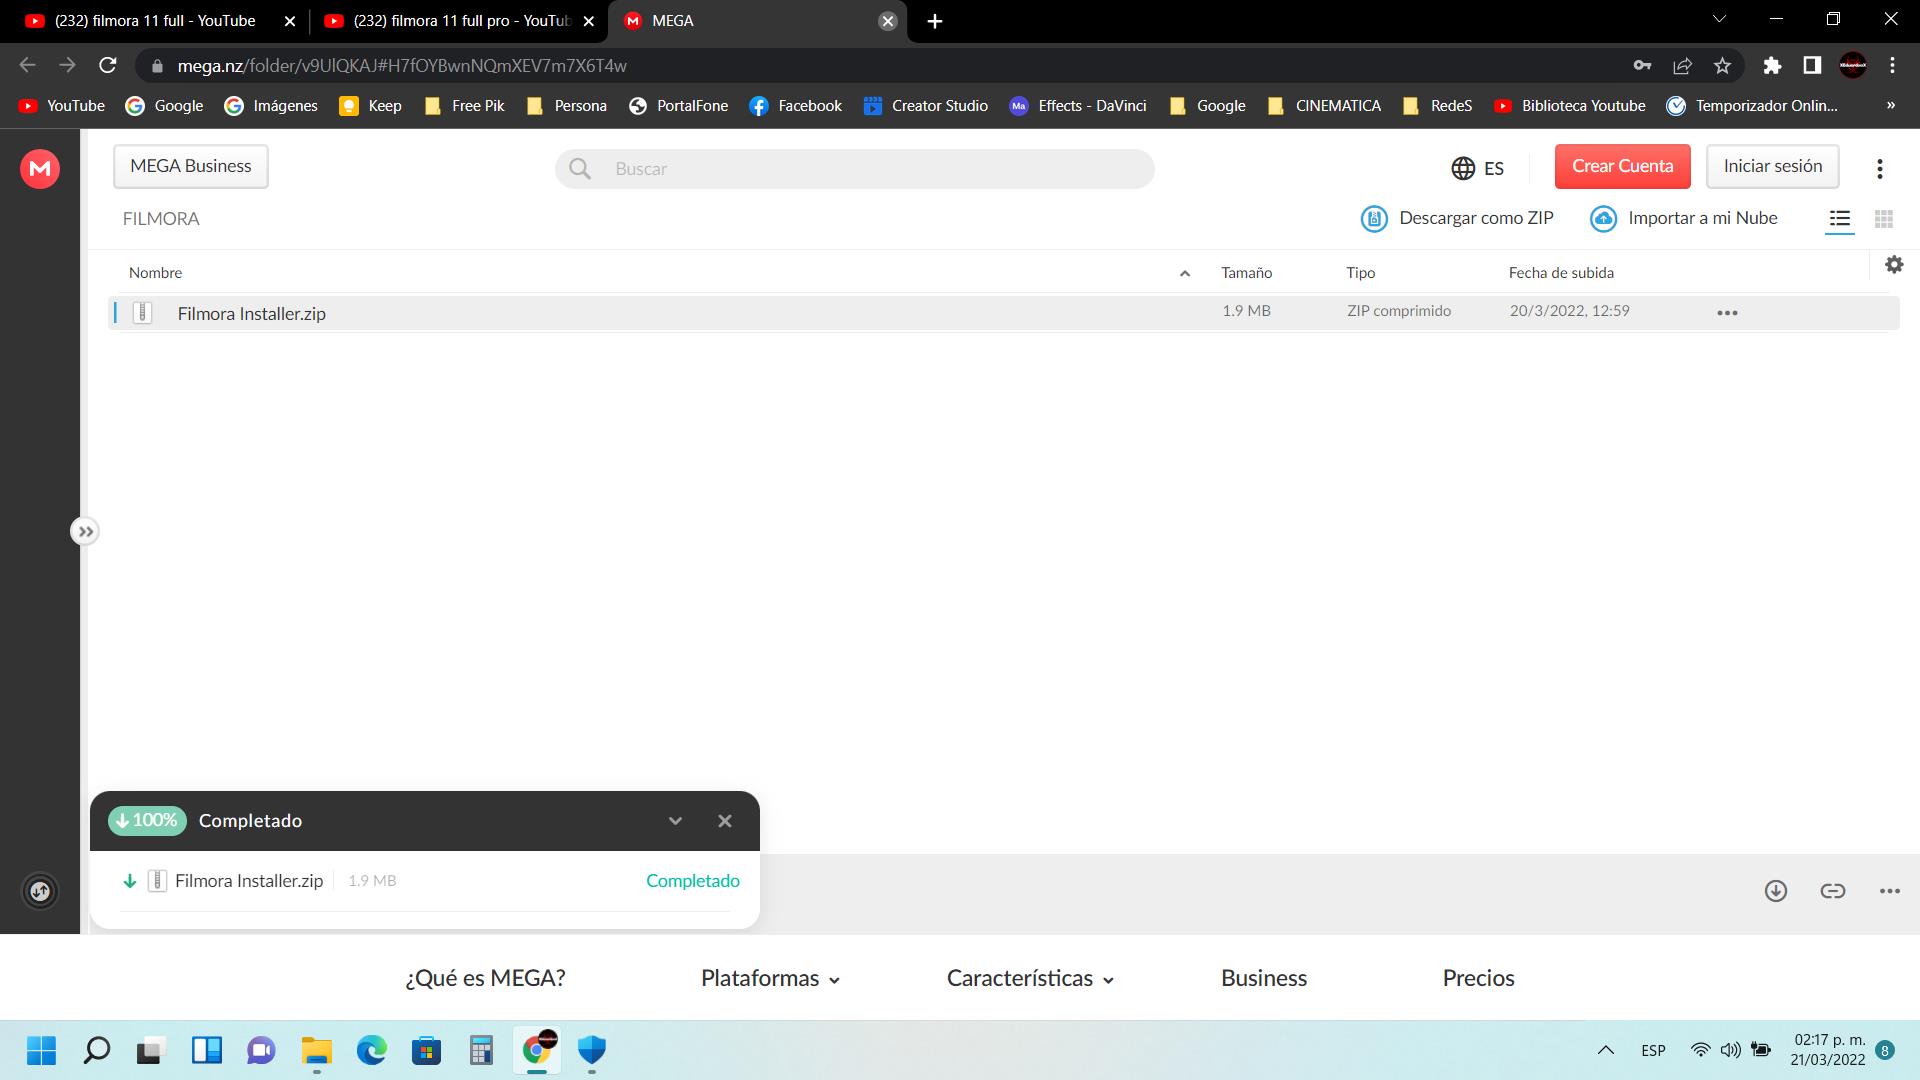Click the Crear Cuenta button

point(1622,167)
